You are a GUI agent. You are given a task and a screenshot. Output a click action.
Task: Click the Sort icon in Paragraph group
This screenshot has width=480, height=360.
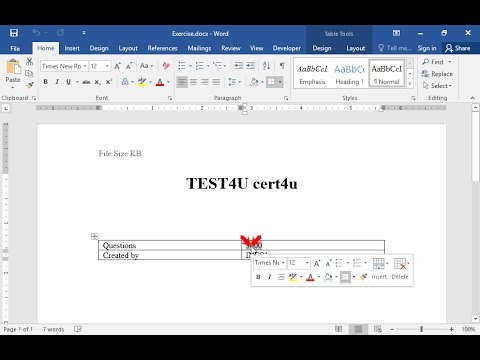click(266, 66)
